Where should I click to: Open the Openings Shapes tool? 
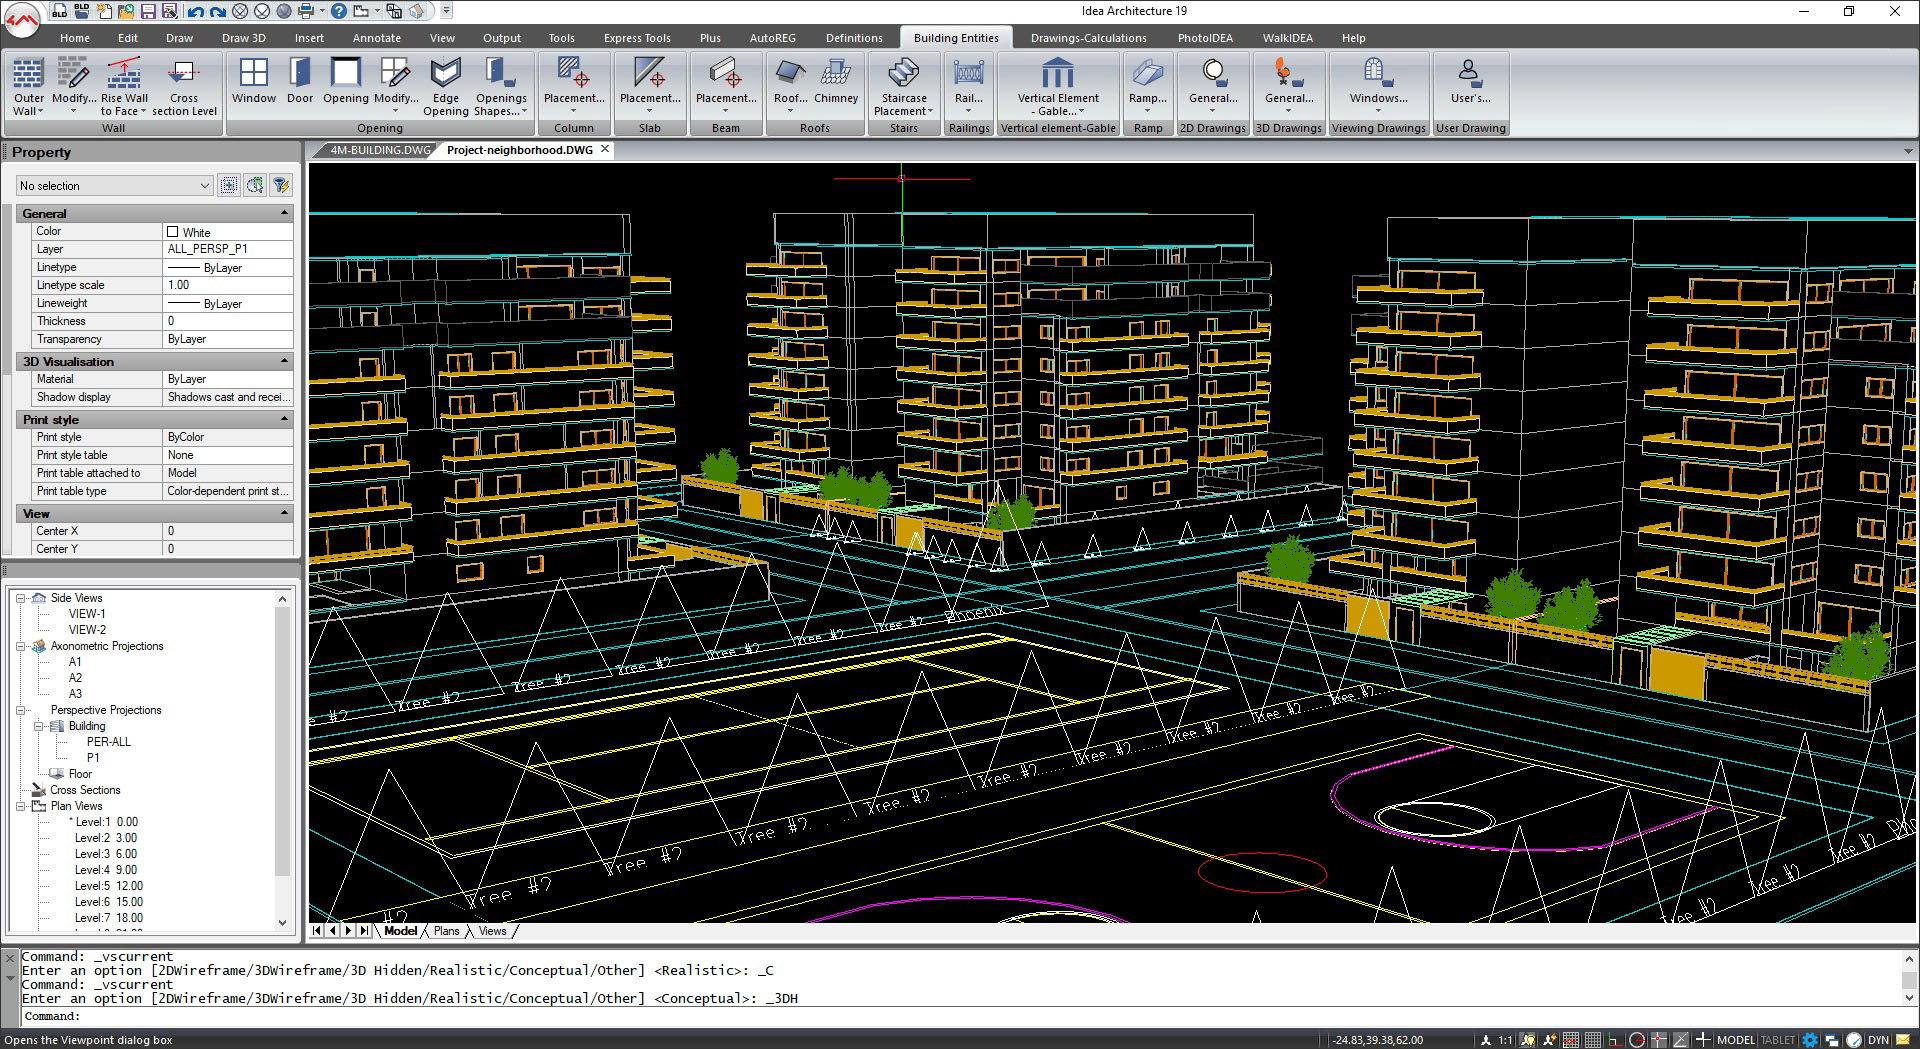pyautogui.click(x=501, y=85)
